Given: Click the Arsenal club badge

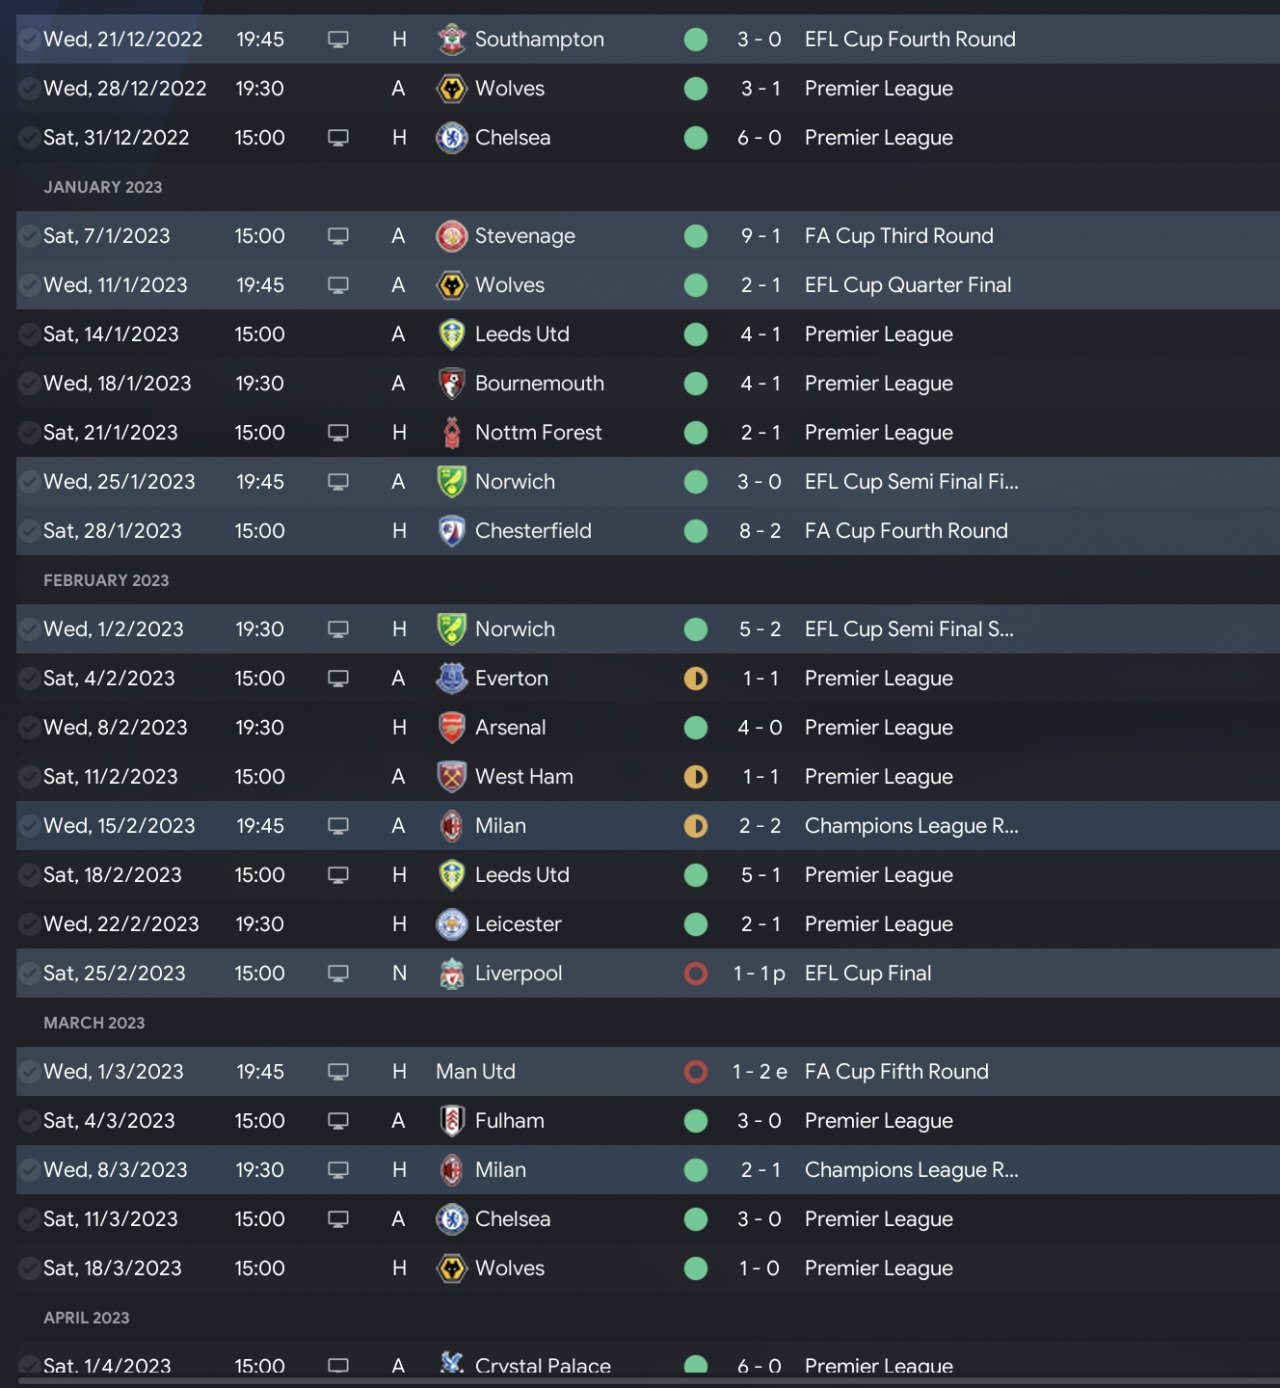Looking at the screenshot, I should [x=452, y=728].
